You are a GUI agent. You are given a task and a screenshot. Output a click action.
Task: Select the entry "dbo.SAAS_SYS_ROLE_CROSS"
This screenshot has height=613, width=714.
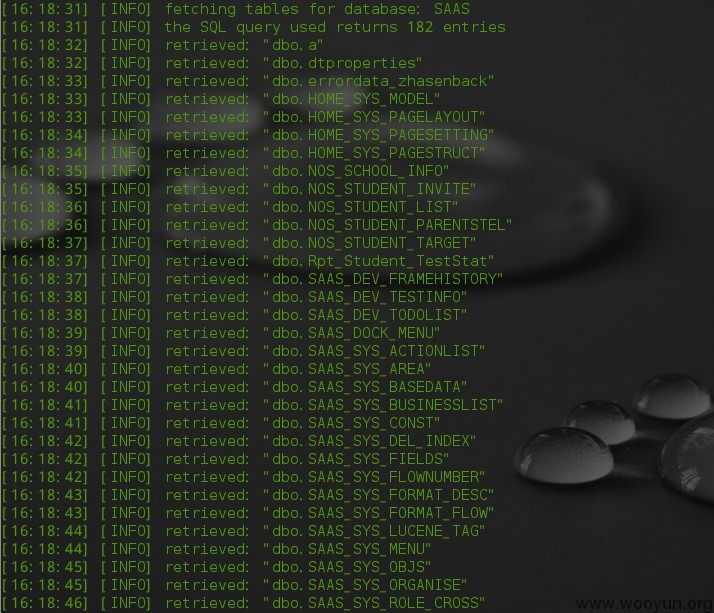[x=374, y=603]
